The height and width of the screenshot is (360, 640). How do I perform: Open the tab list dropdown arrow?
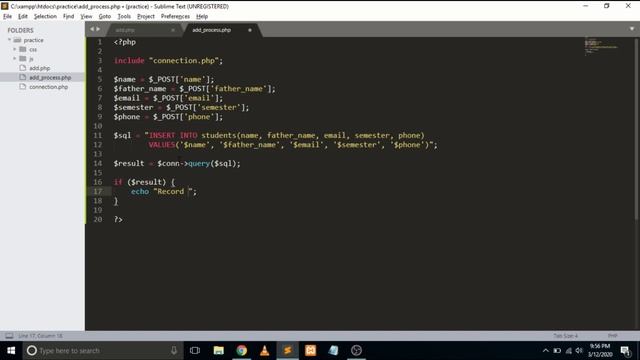[x=632, y=29]
